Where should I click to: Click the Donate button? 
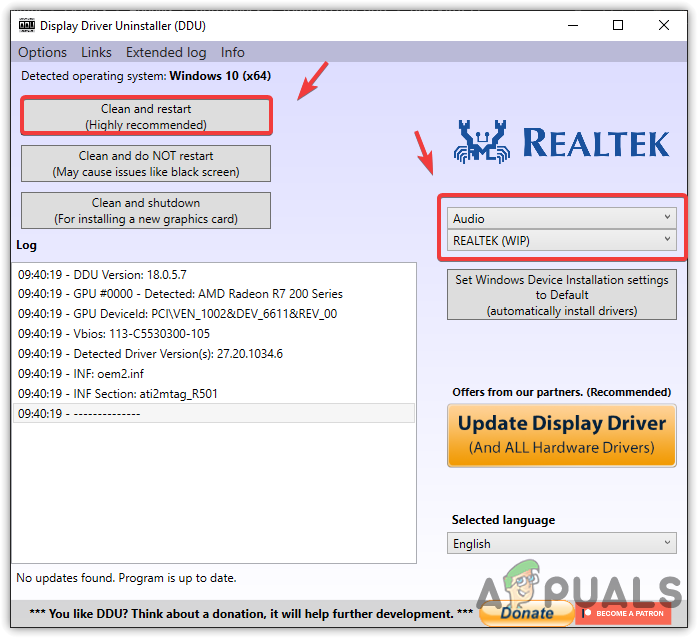point(527,613)
